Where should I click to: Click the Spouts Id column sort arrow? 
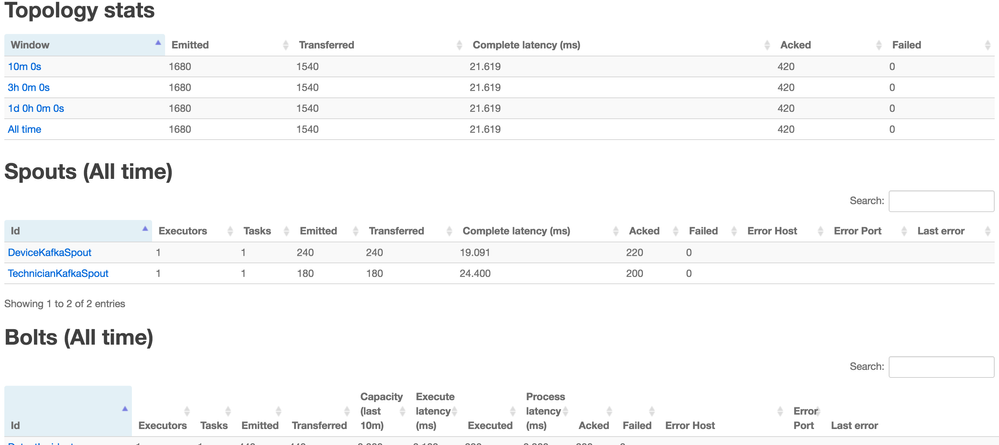click(145, 230)
